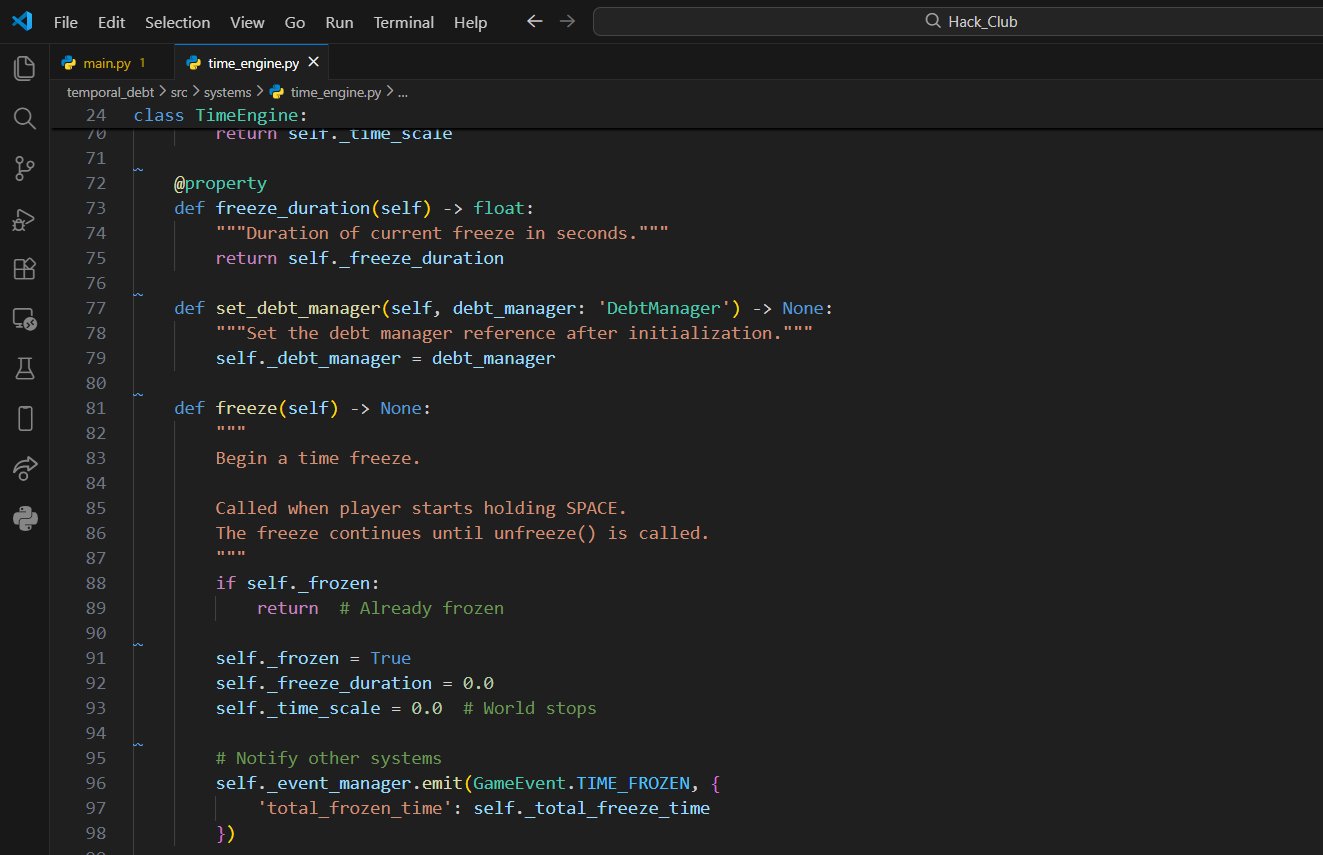Open the mobile device icon view
This screenshot has width=1323, height=855.
[25, 418]
